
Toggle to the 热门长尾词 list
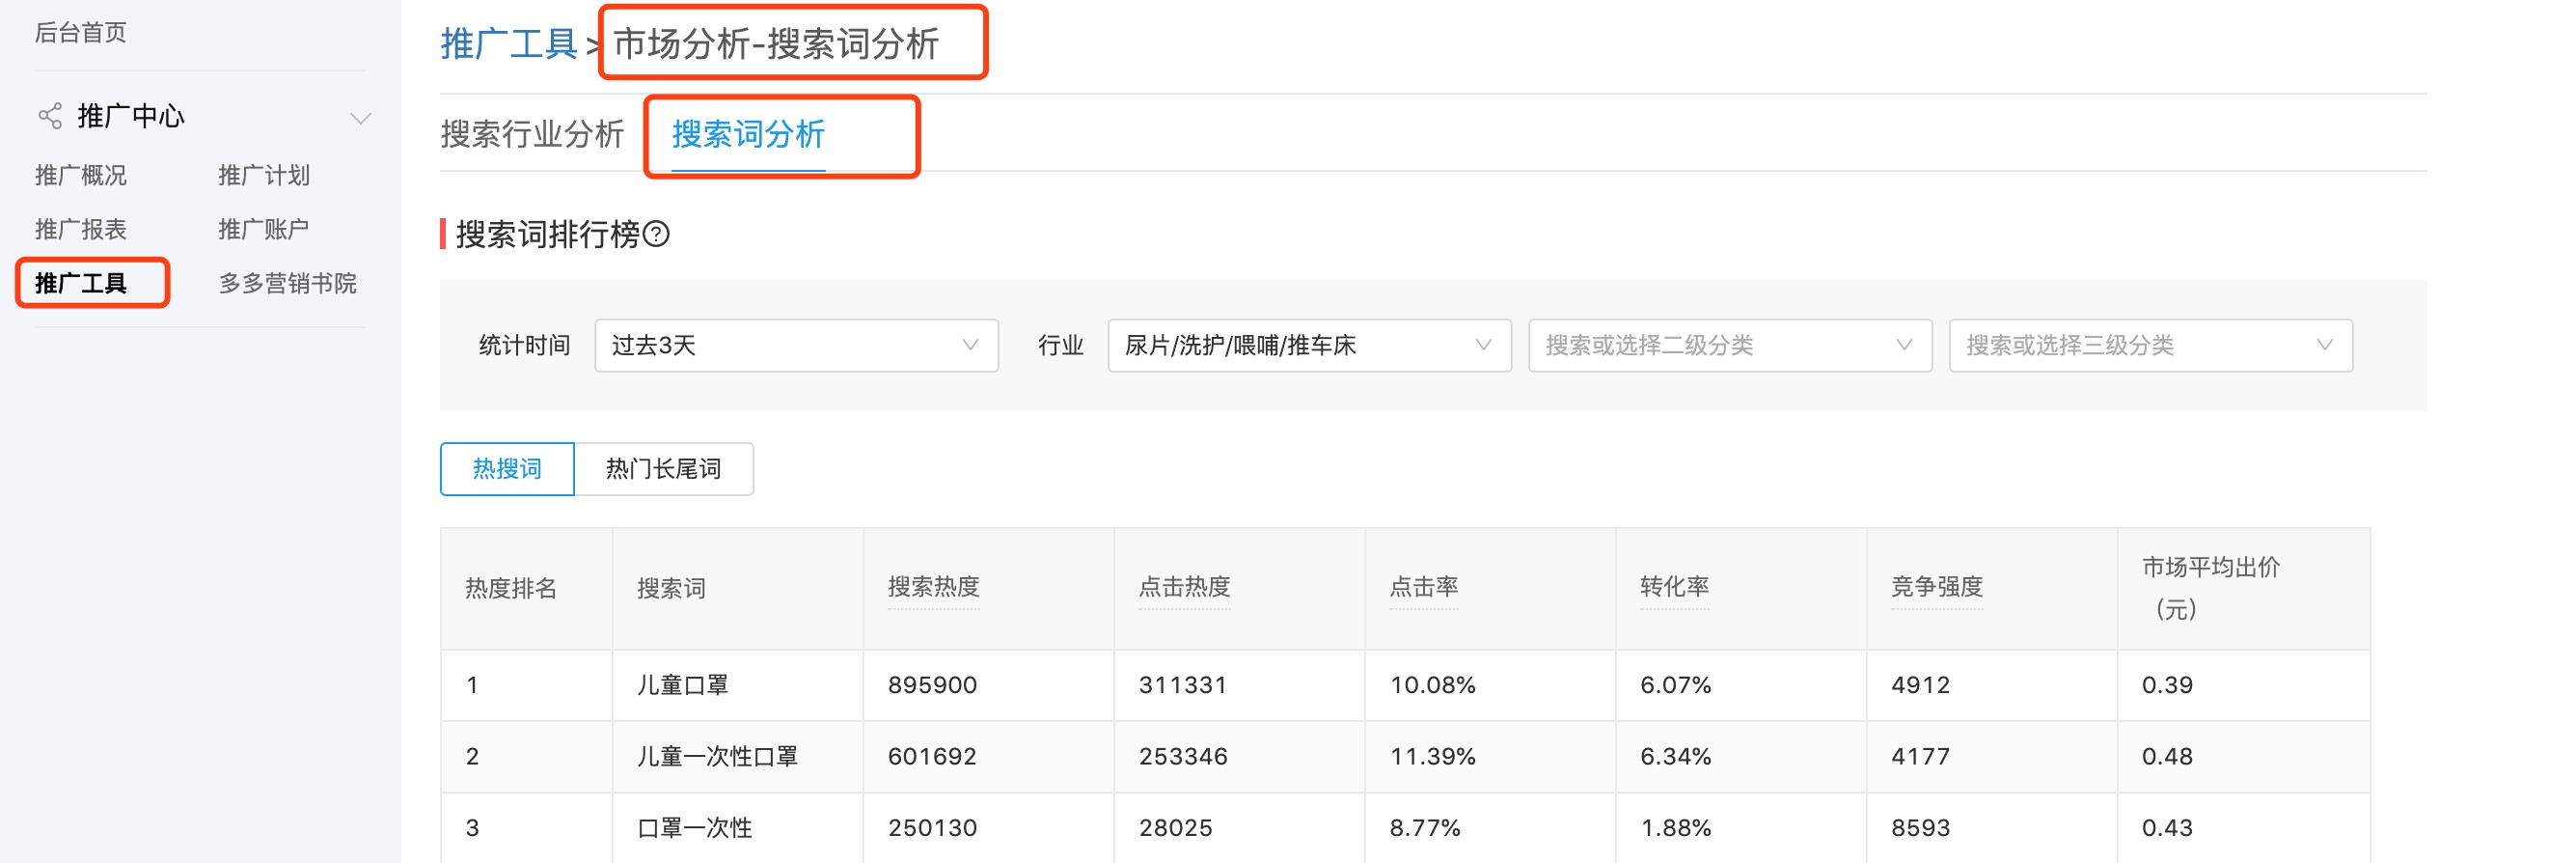663,469
